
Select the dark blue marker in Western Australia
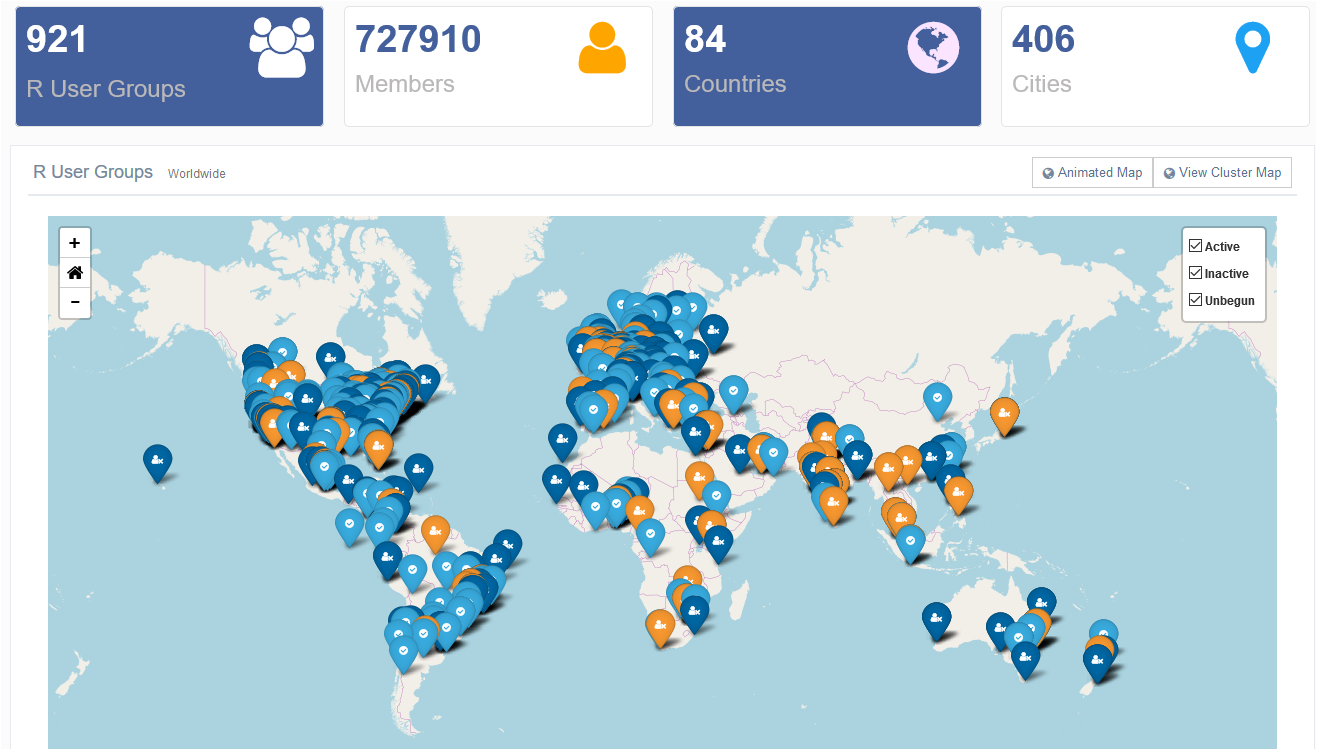[936, 619]
